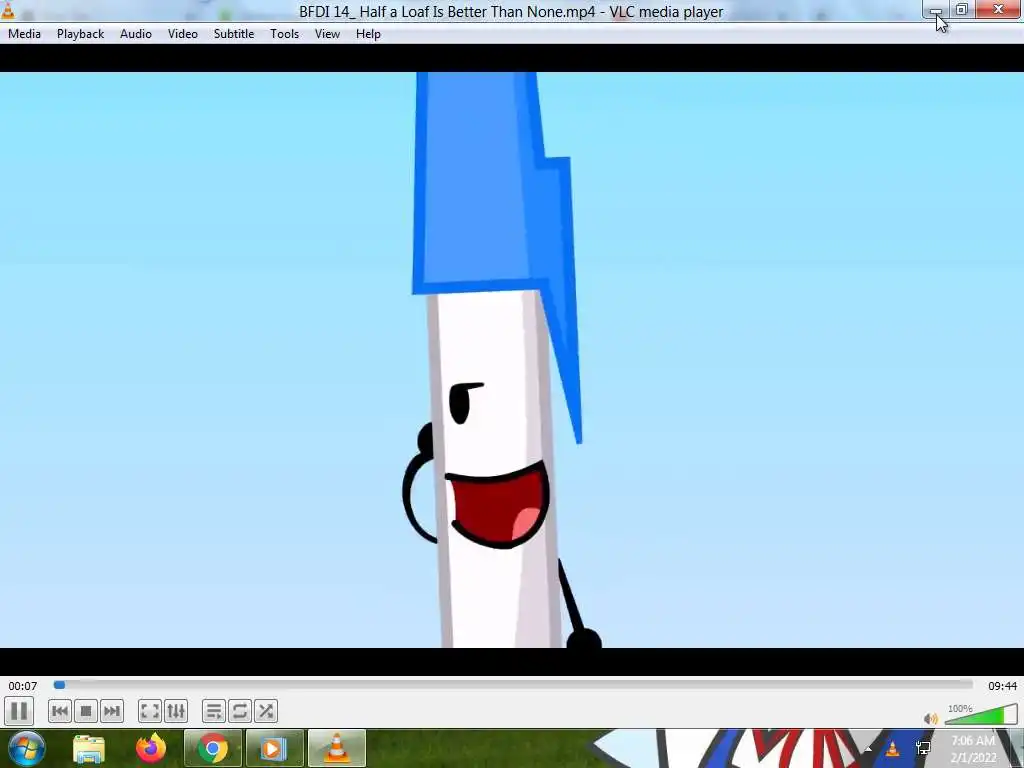Skip to next media track
Image resolution: width=1024 pixels, height=768 pixels.
[x=112, y=711]
